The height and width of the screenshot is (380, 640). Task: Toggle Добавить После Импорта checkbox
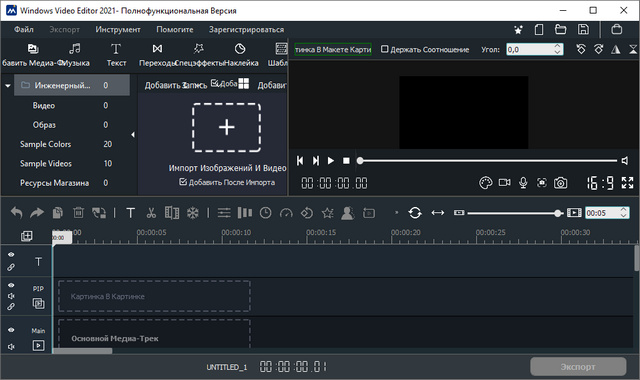click(183, 182)
